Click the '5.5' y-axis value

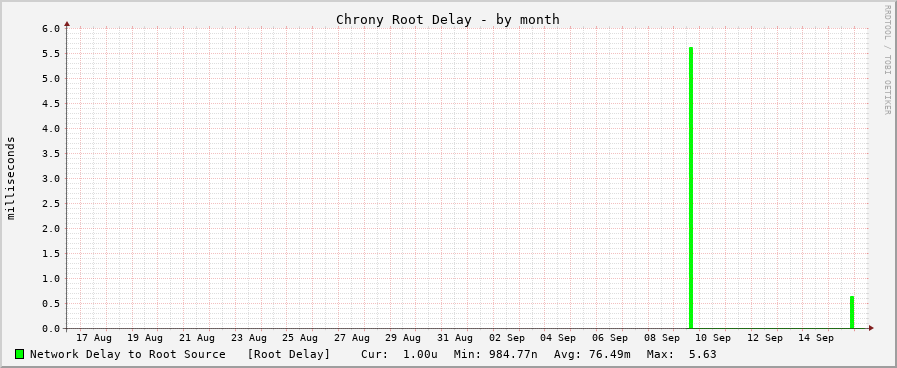[51, 54]
